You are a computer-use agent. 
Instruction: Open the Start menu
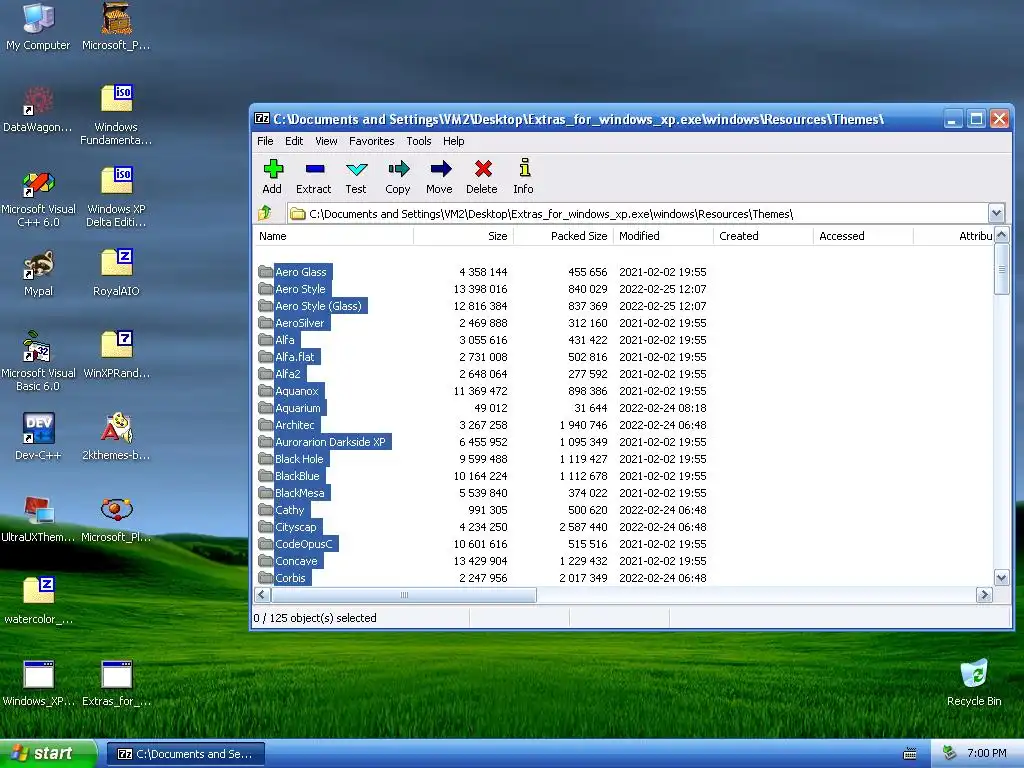point(48,753)
